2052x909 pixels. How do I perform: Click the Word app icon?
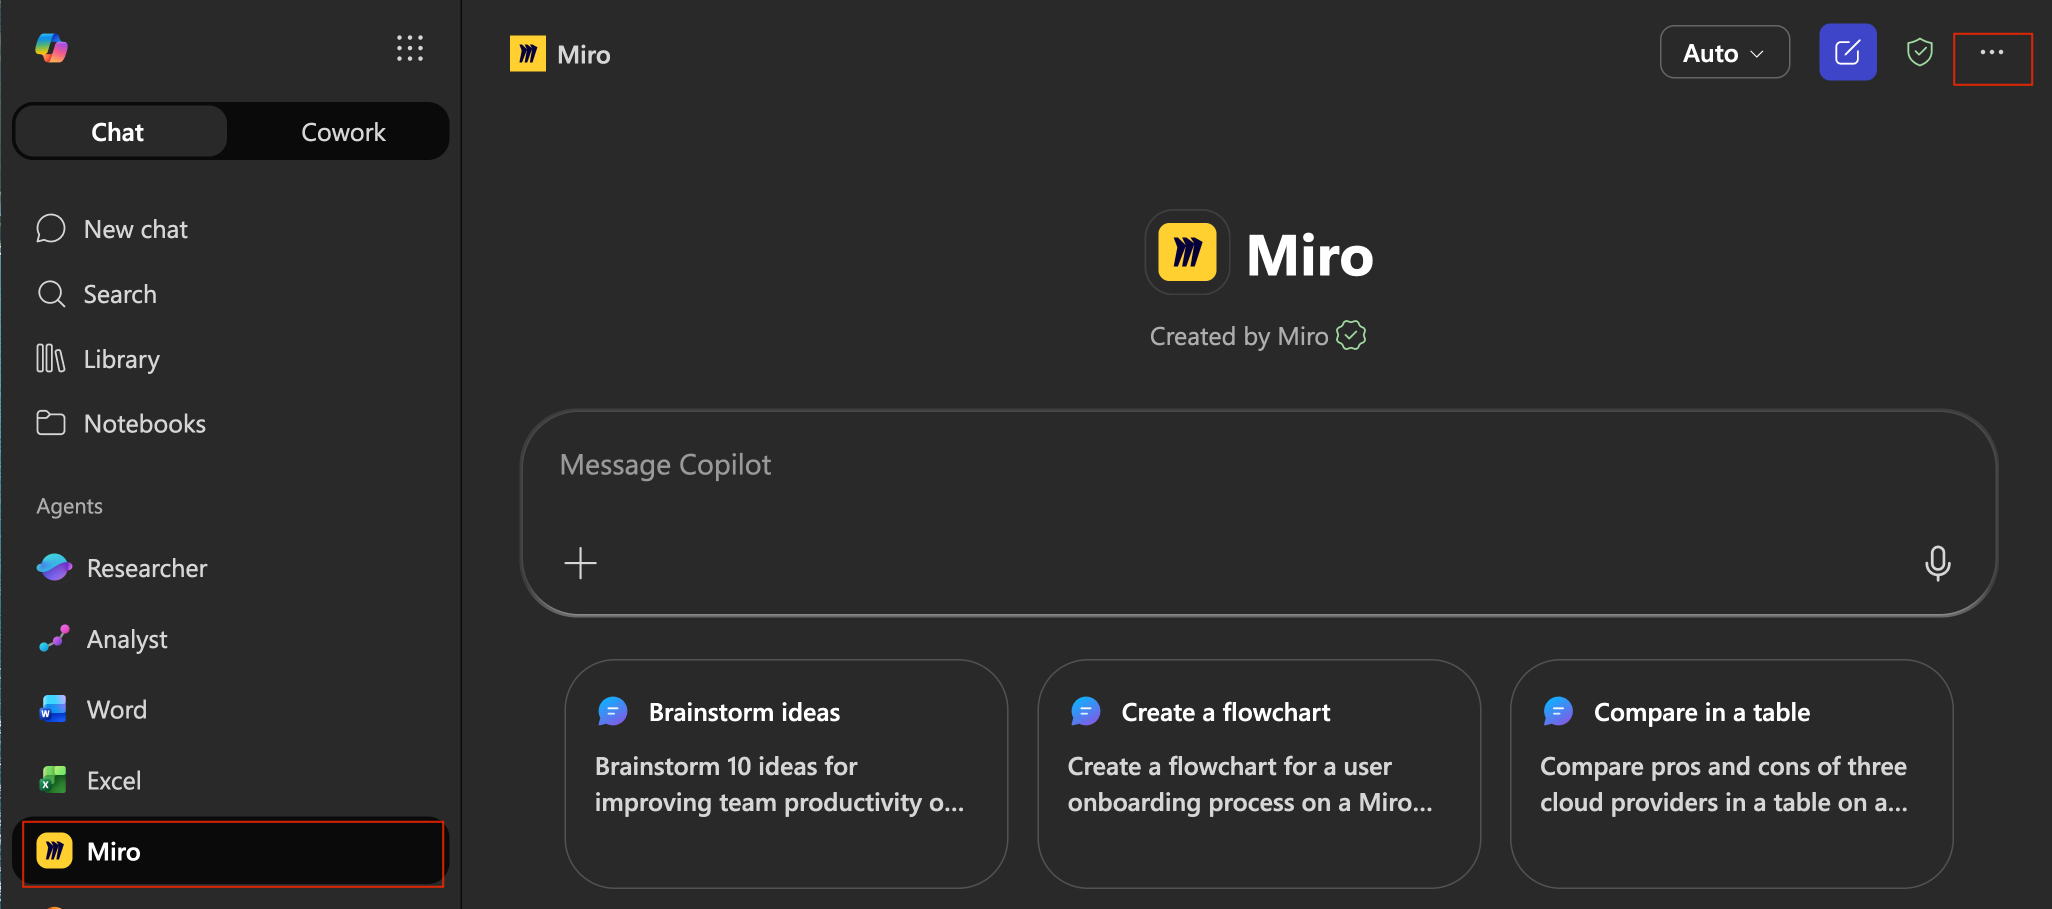tap(53, 709)
